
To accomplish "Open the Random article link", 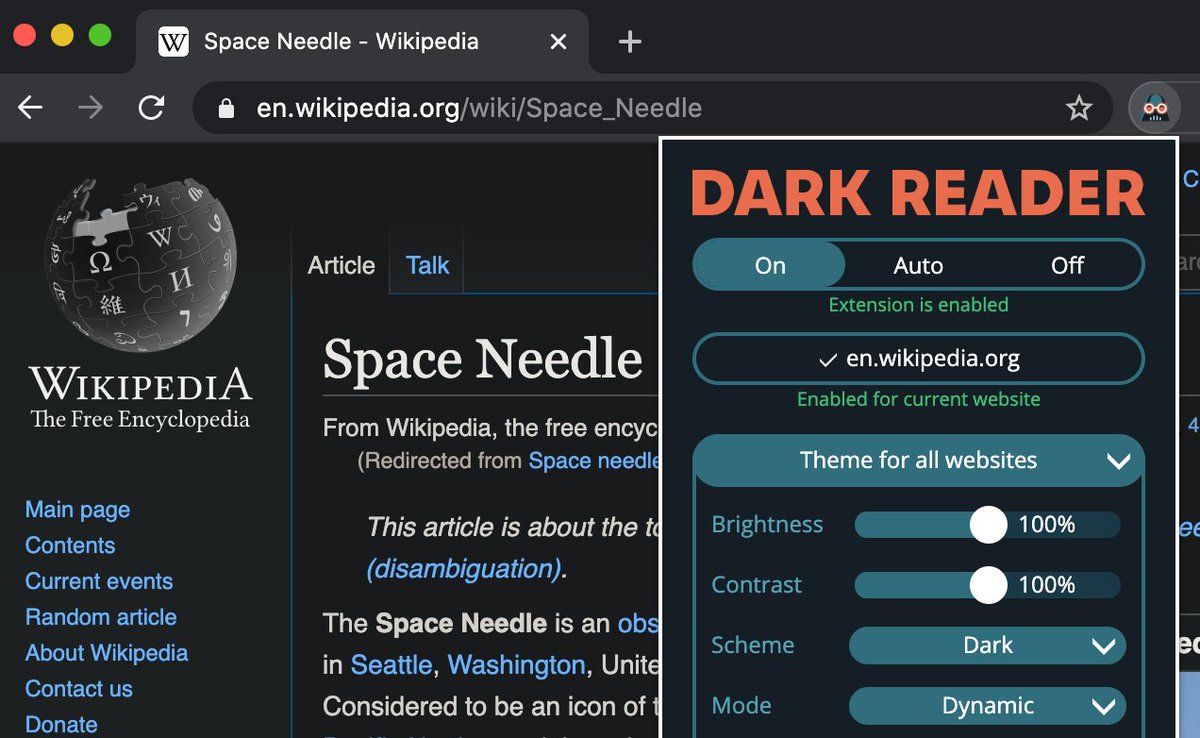I will point(100,617).
